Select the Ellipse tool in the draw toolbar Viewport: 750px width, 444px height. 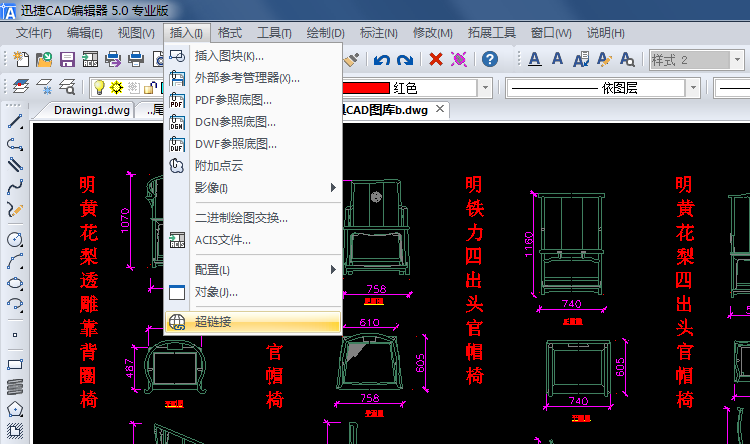click(x=15, y=283)
